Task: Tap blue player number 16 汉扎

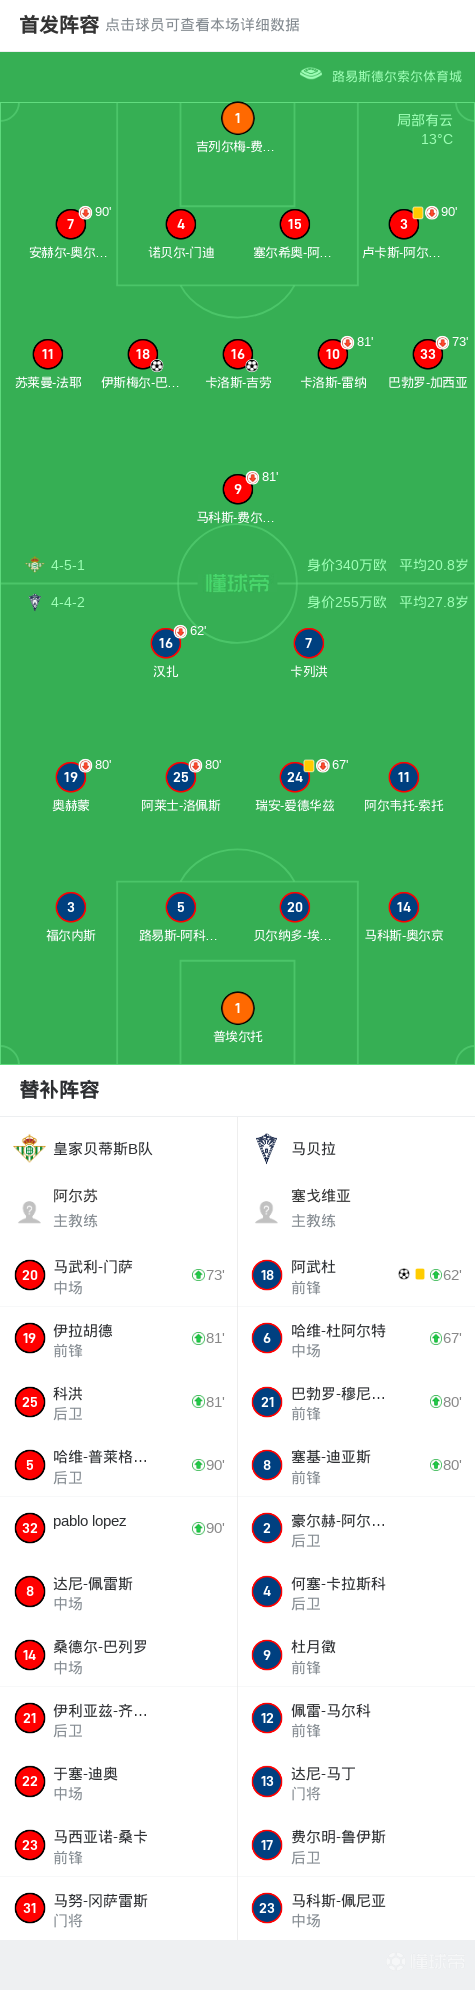Action: pyautogui.click(x=165, y=644)
